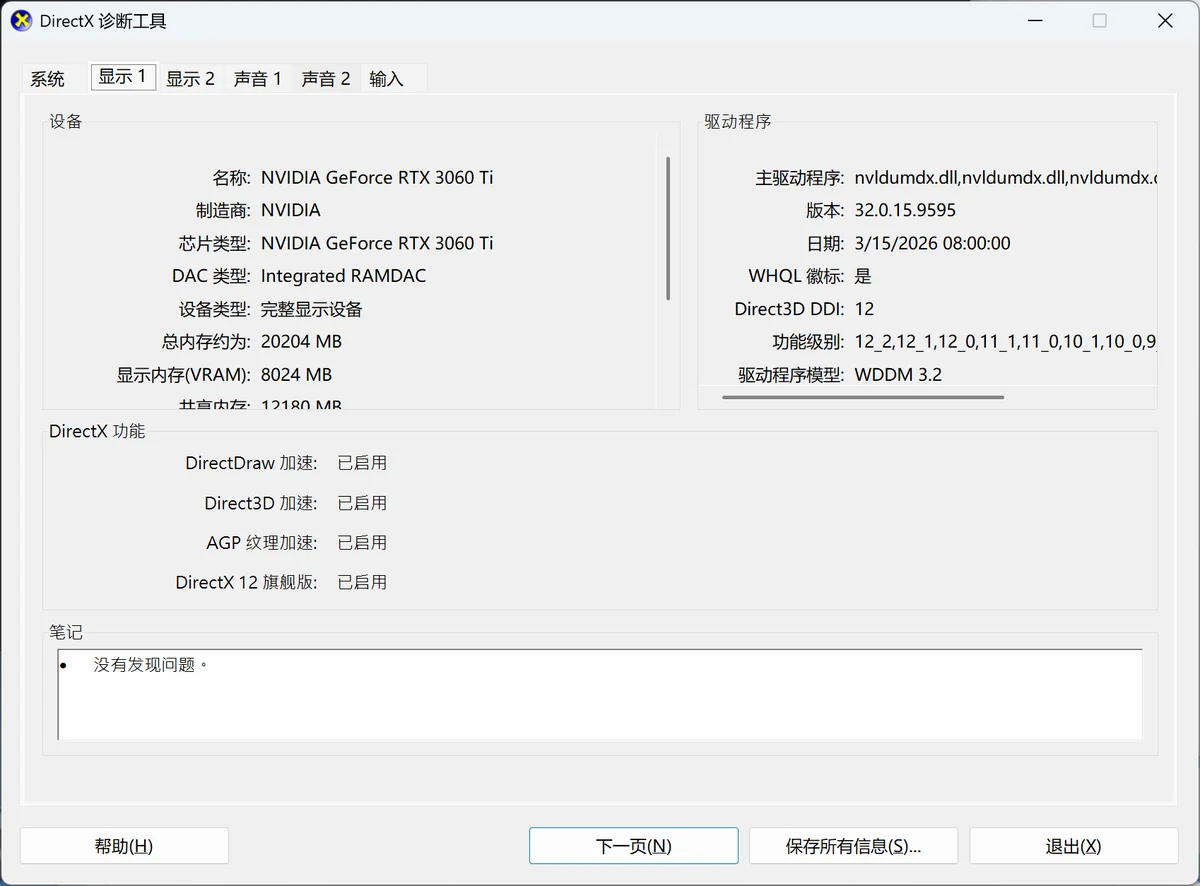Click the 驱动程序 group heading

pos(738,122)
